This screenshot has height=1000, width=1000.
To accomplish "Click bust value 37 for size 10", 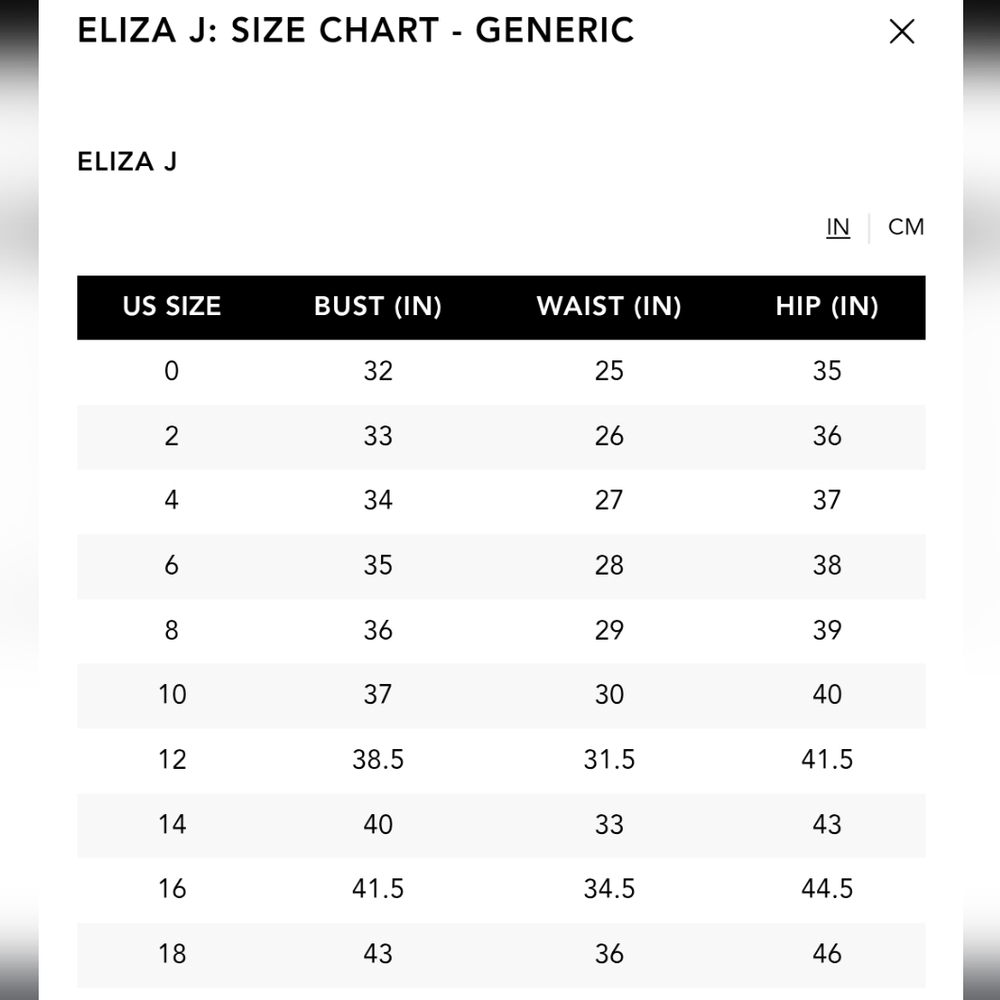I will [378, 694].
